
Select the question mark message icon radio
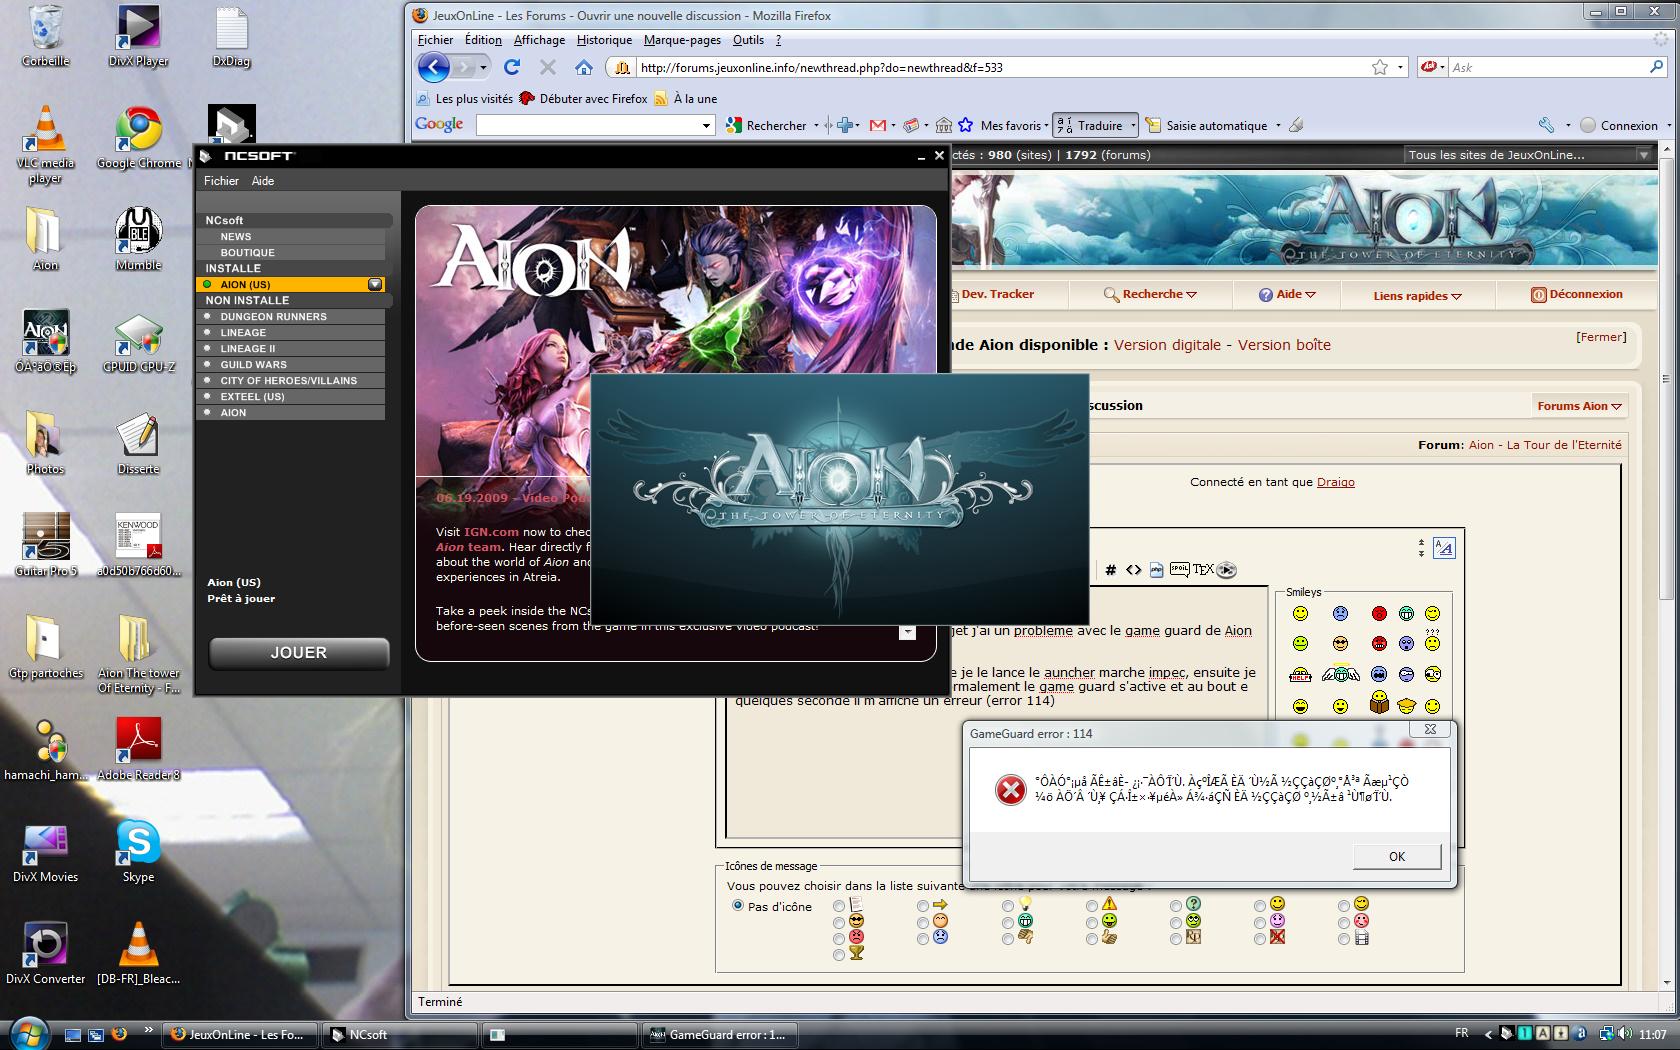[x=1175, y=906]
